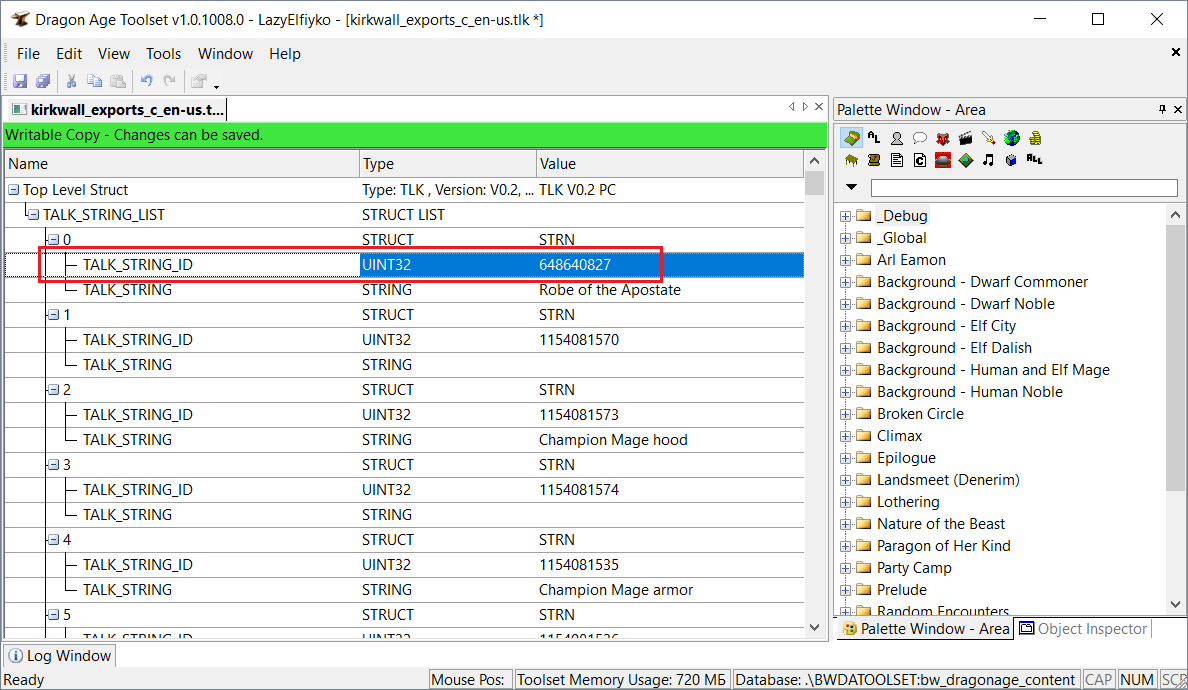The width and height of the screenshot is (1188, 690).
Task: Switch to the Object Inspector tab
Action: pyautogui.click(x=1083, y=629)
